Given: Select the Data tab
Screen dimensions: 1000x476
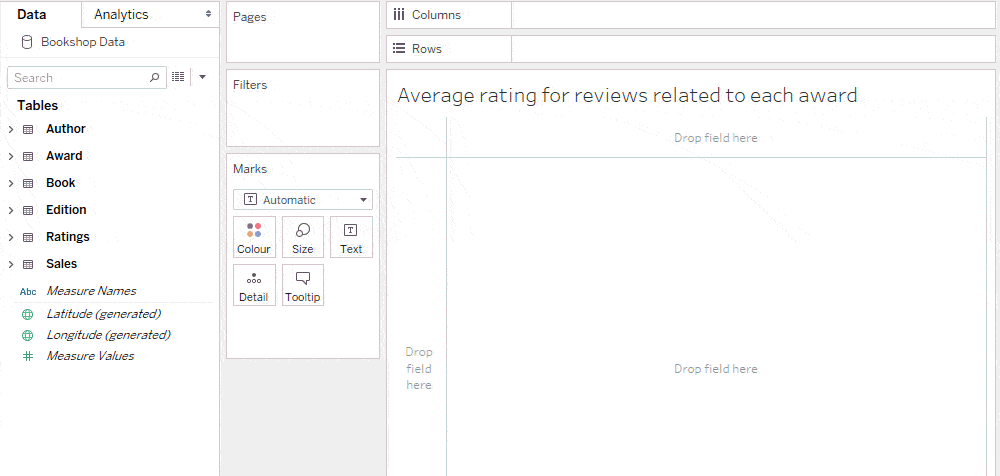Looking at the screenshot, I should click(32, 14).
